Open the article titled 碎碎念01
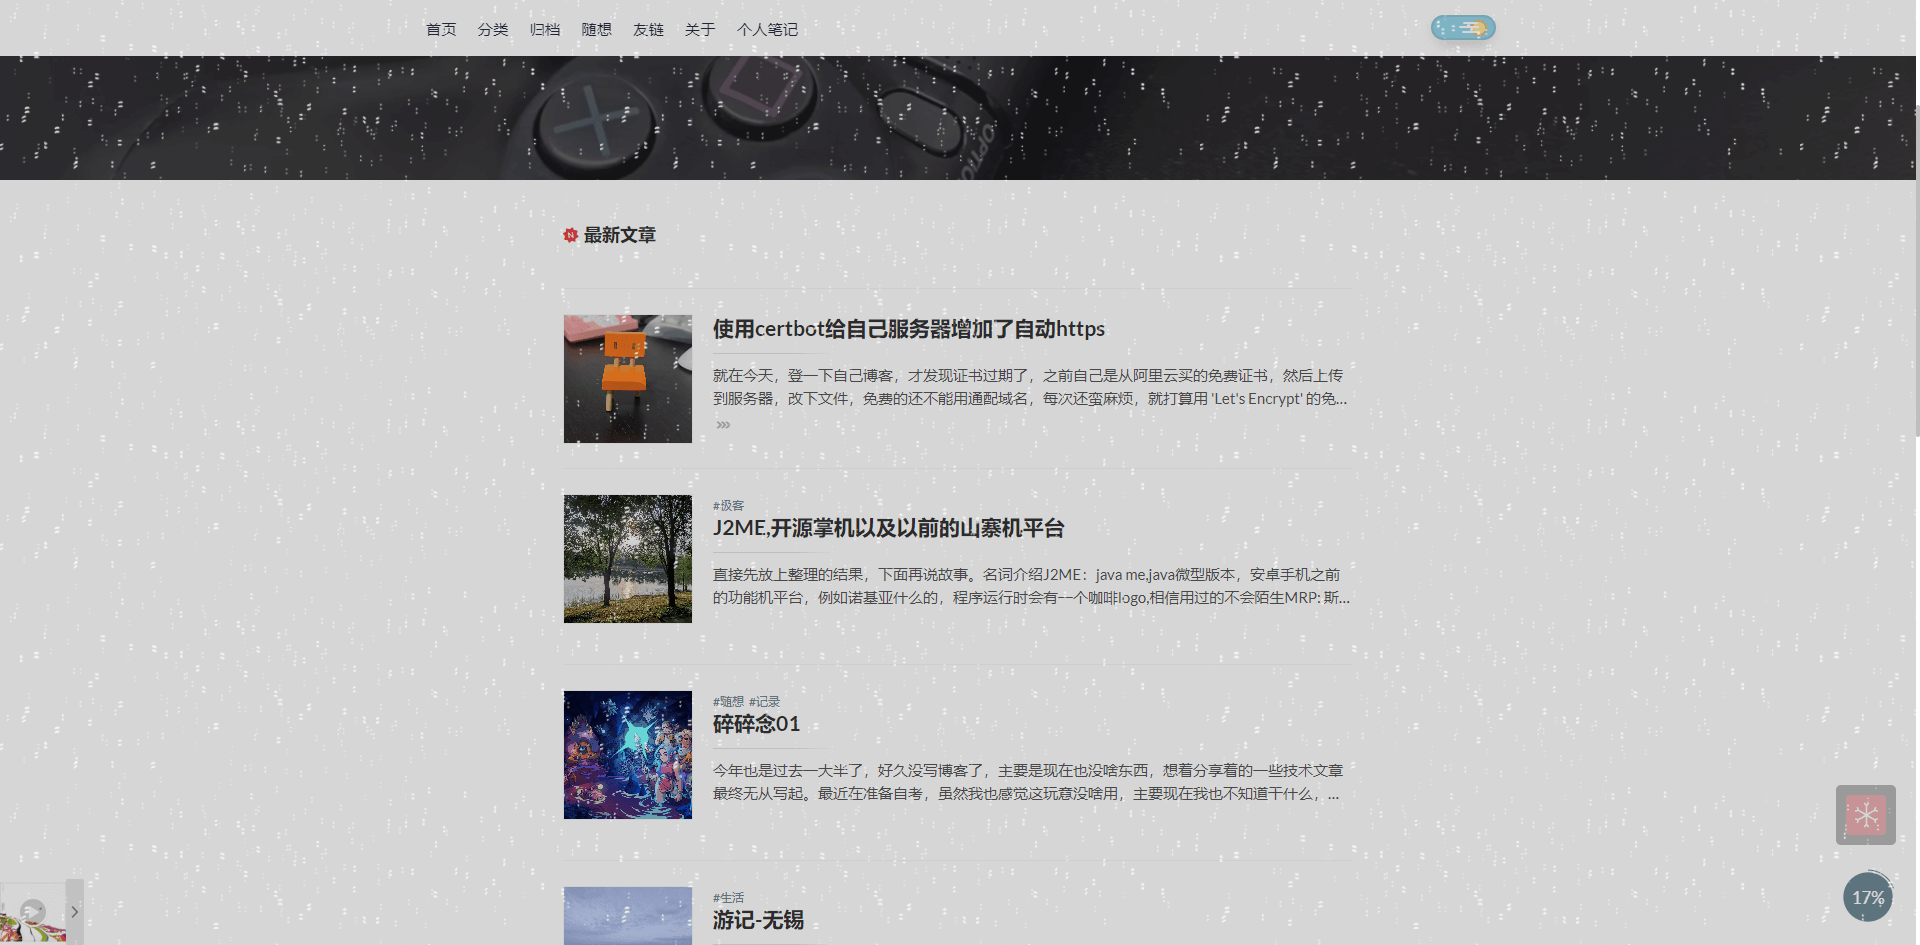 [756, 724]
